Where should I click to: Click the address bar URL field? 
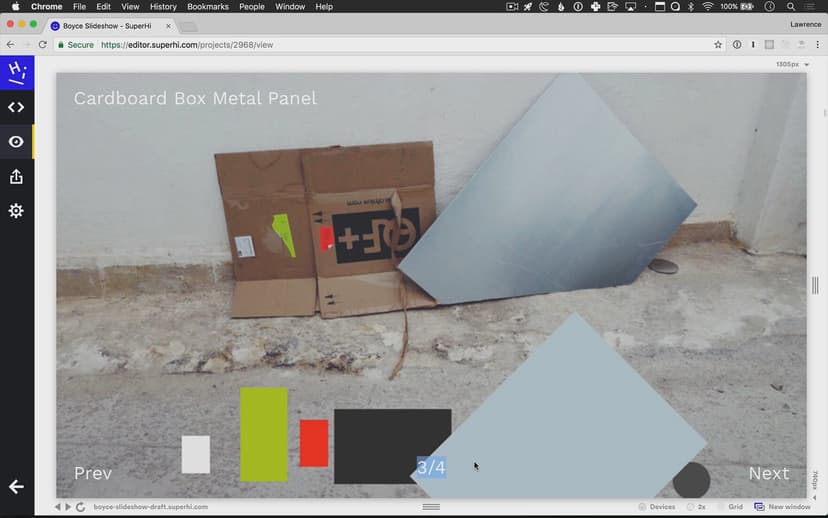pyautogui.click(x=400, y=45)
